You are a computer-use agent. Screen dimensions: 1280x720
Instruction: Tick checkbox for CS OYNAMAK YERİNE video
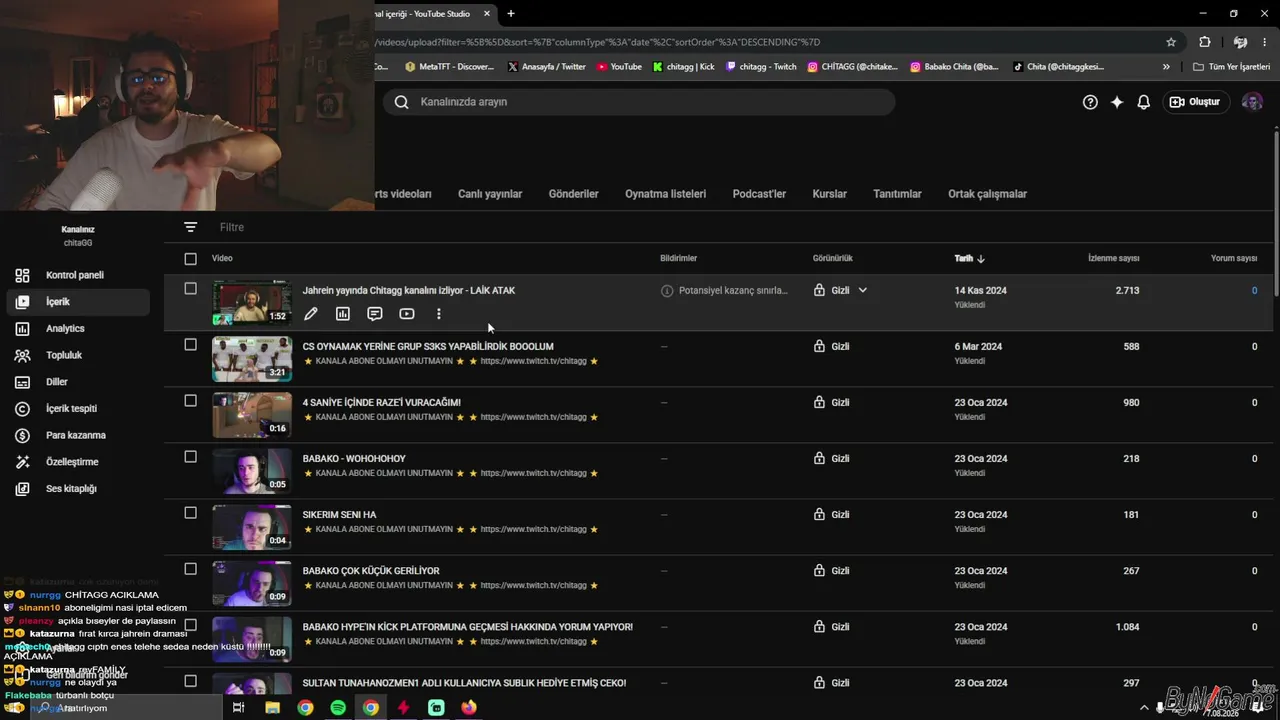(x=191, y=345)
